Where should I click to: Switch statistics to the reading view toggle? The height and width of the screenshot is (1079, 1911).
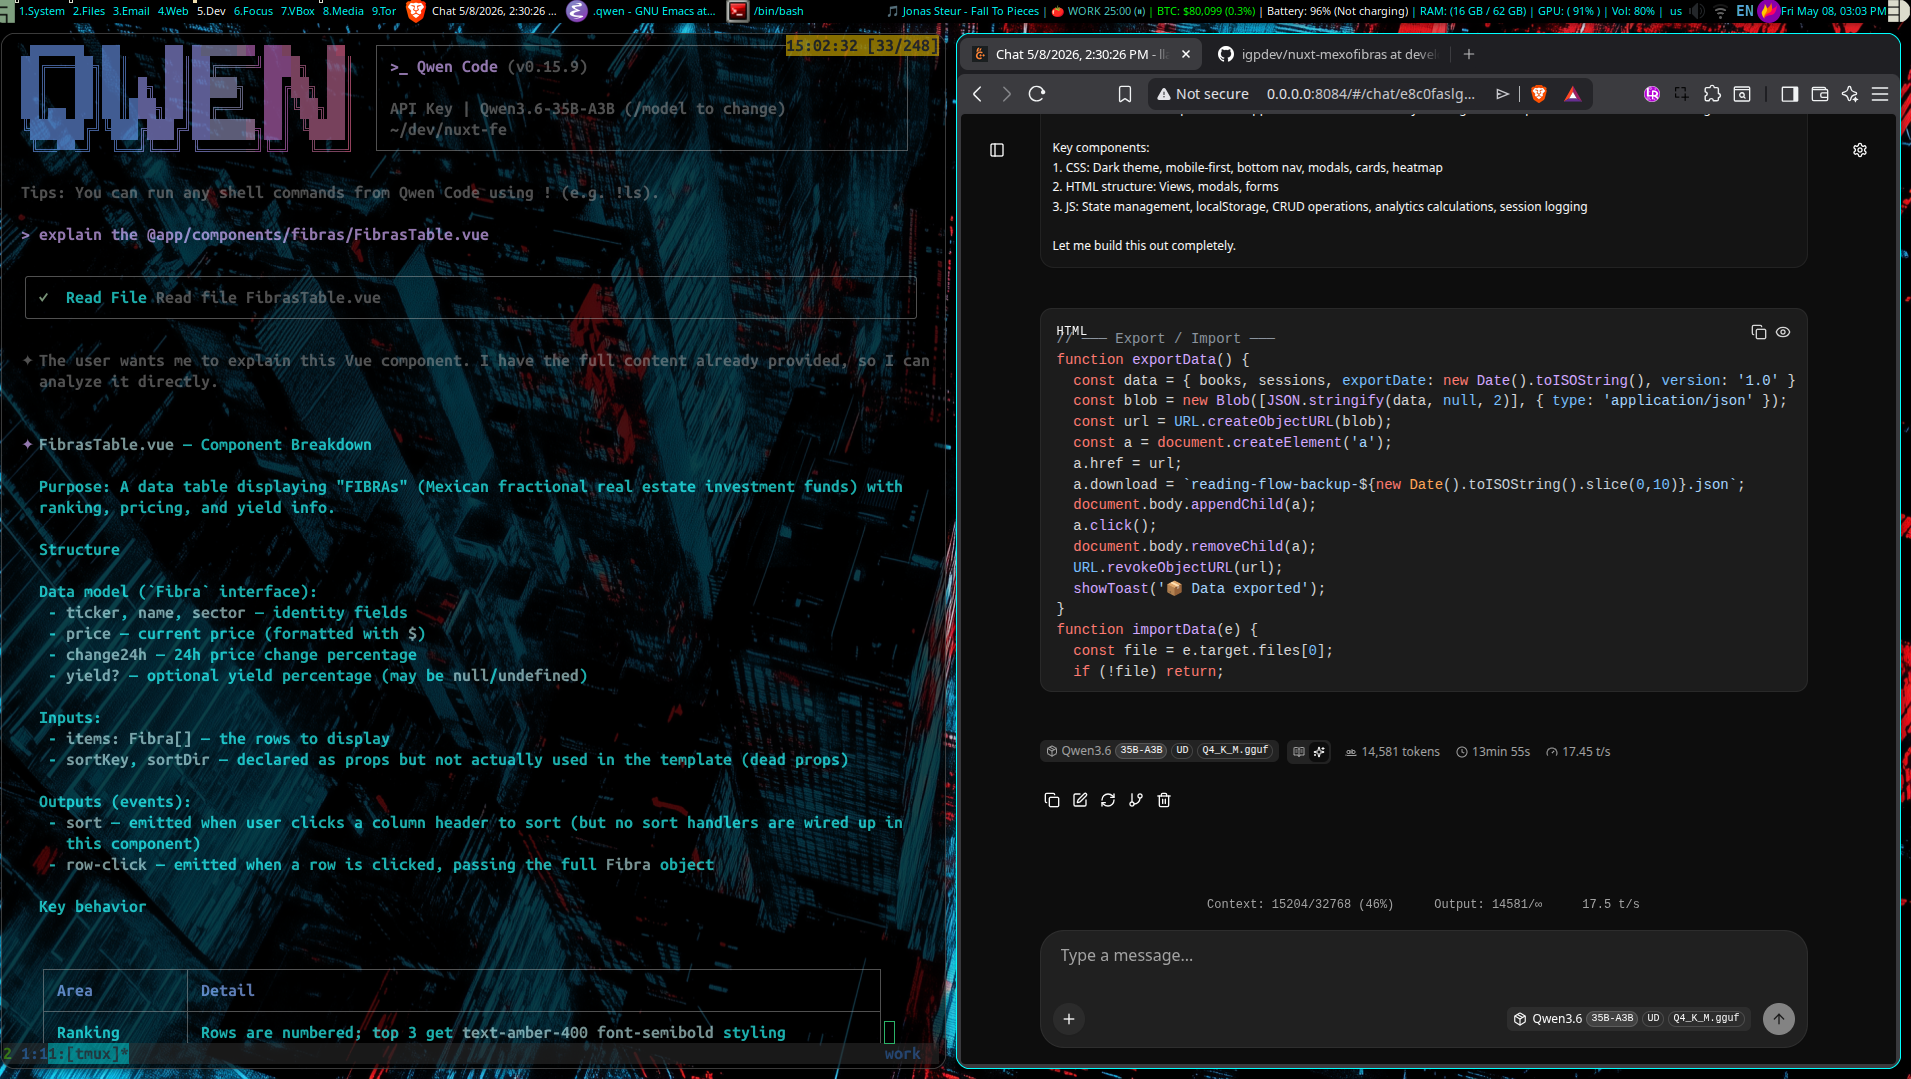[1299, 751]
